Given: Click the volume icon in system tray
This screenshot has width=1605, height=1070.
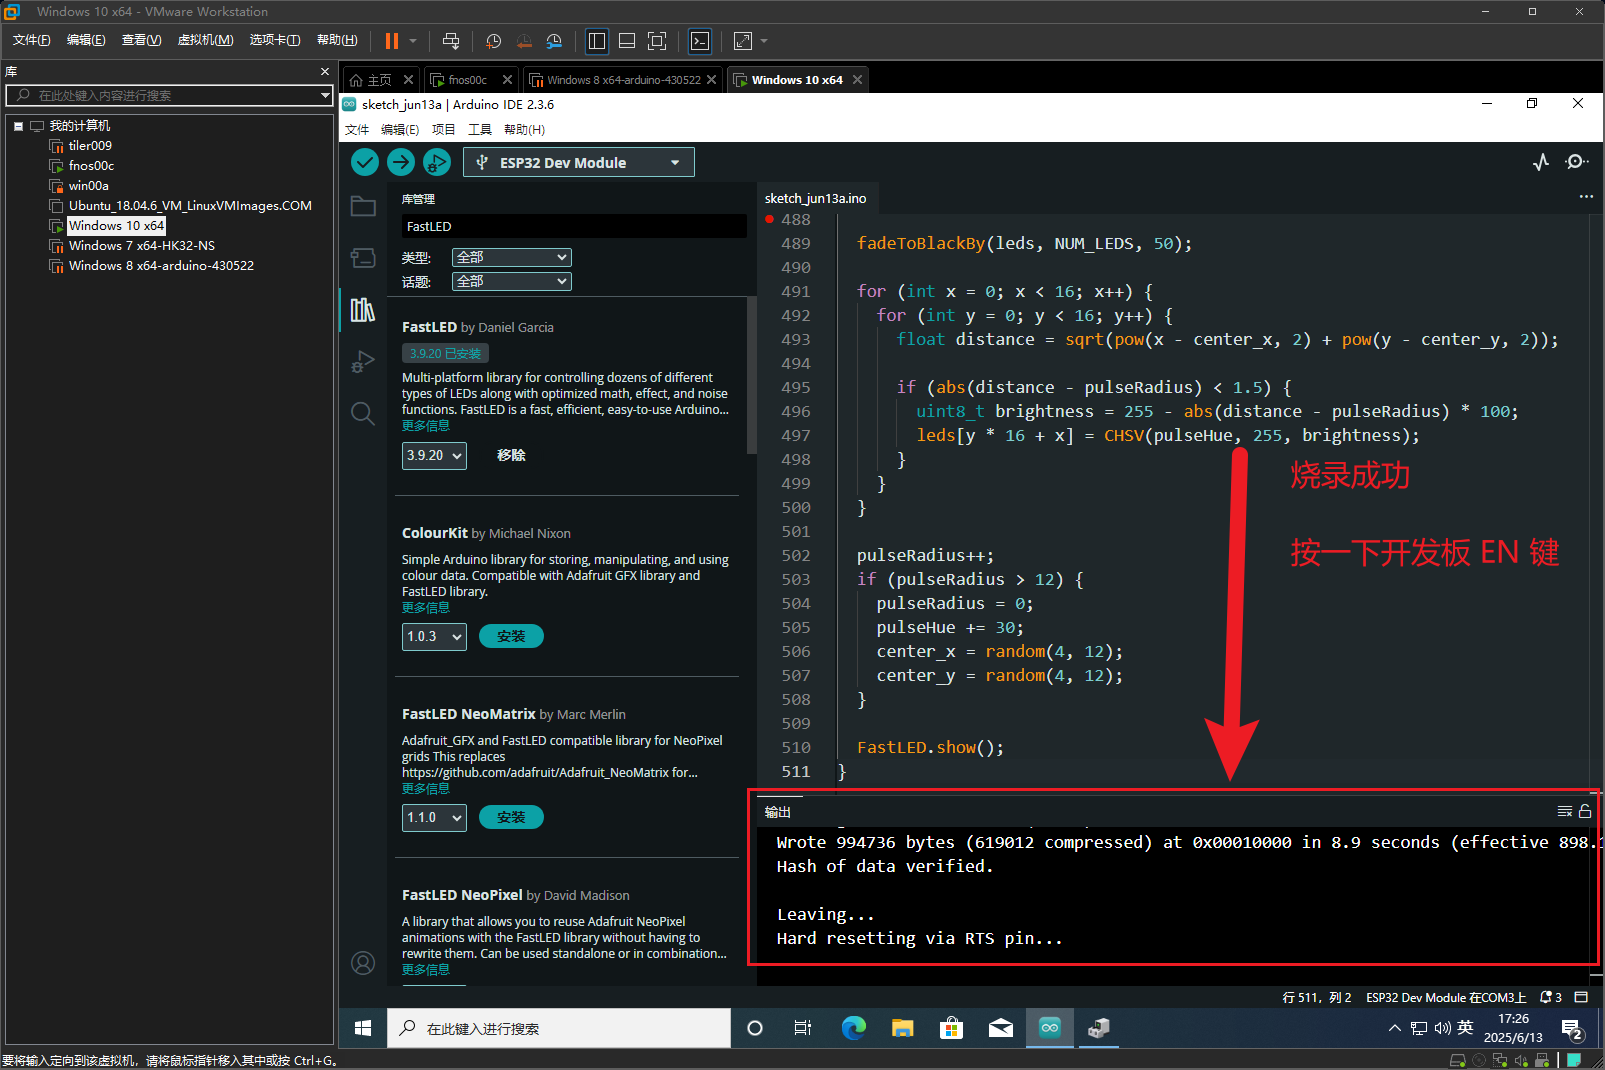Looking at the screenshot, I should click(1442, 1028).
